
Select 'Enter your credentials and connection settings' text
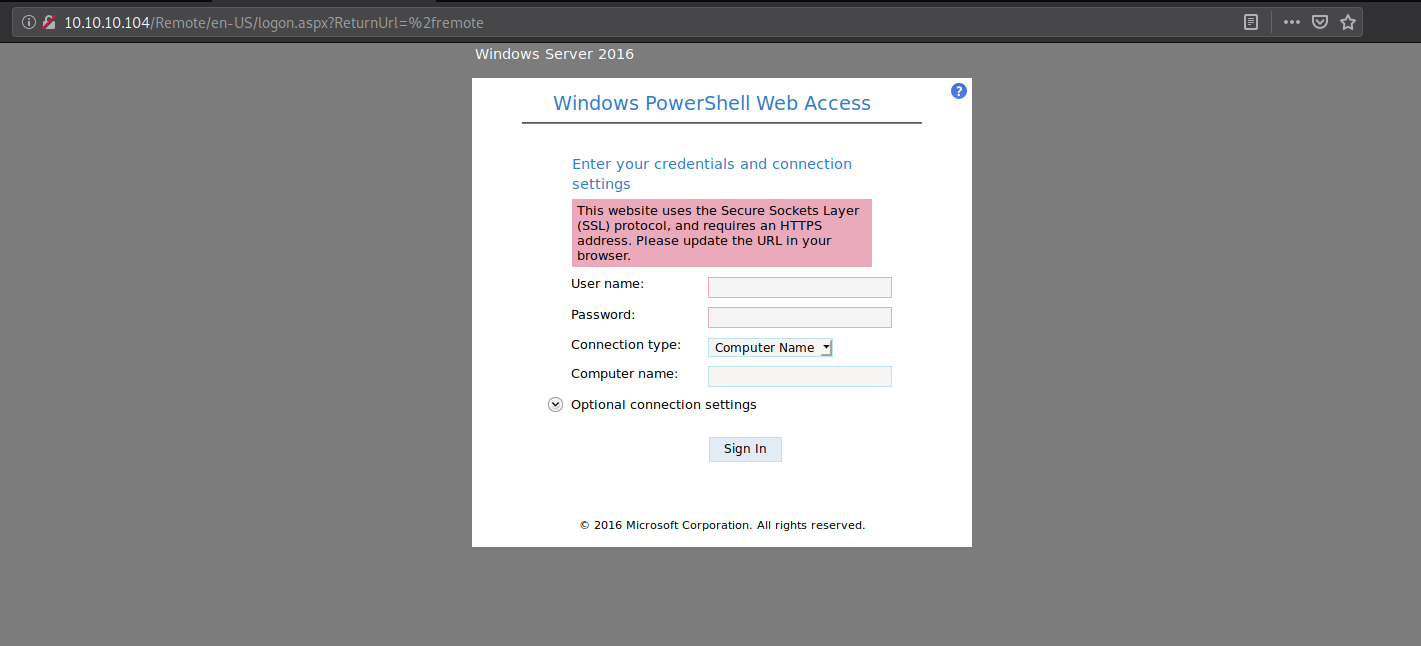(x=712, y=174)
